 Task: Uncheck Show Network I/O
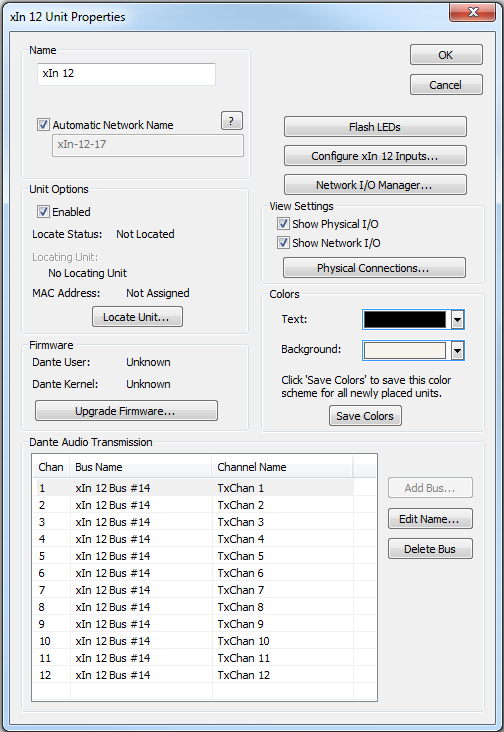click(x=283, y=243)
